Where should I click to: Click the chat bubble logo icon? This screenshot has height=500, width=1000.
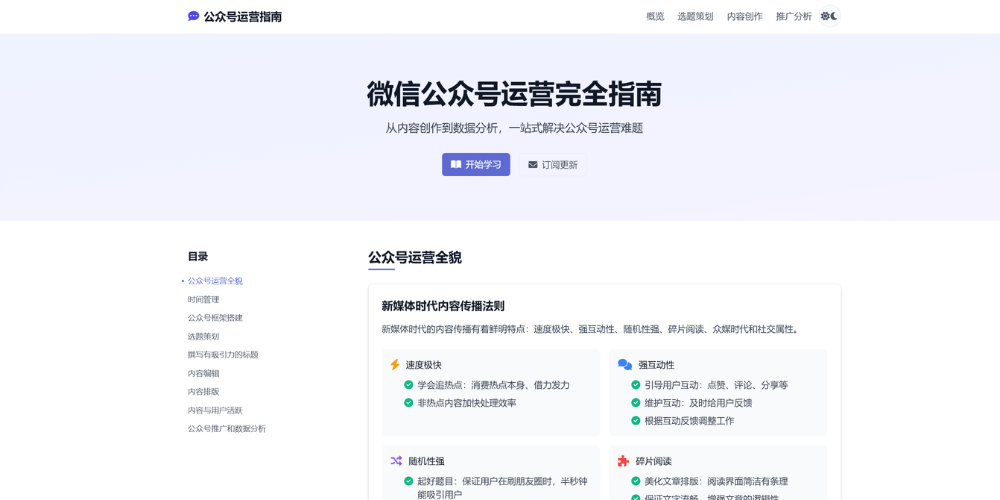tap(193, 17)
